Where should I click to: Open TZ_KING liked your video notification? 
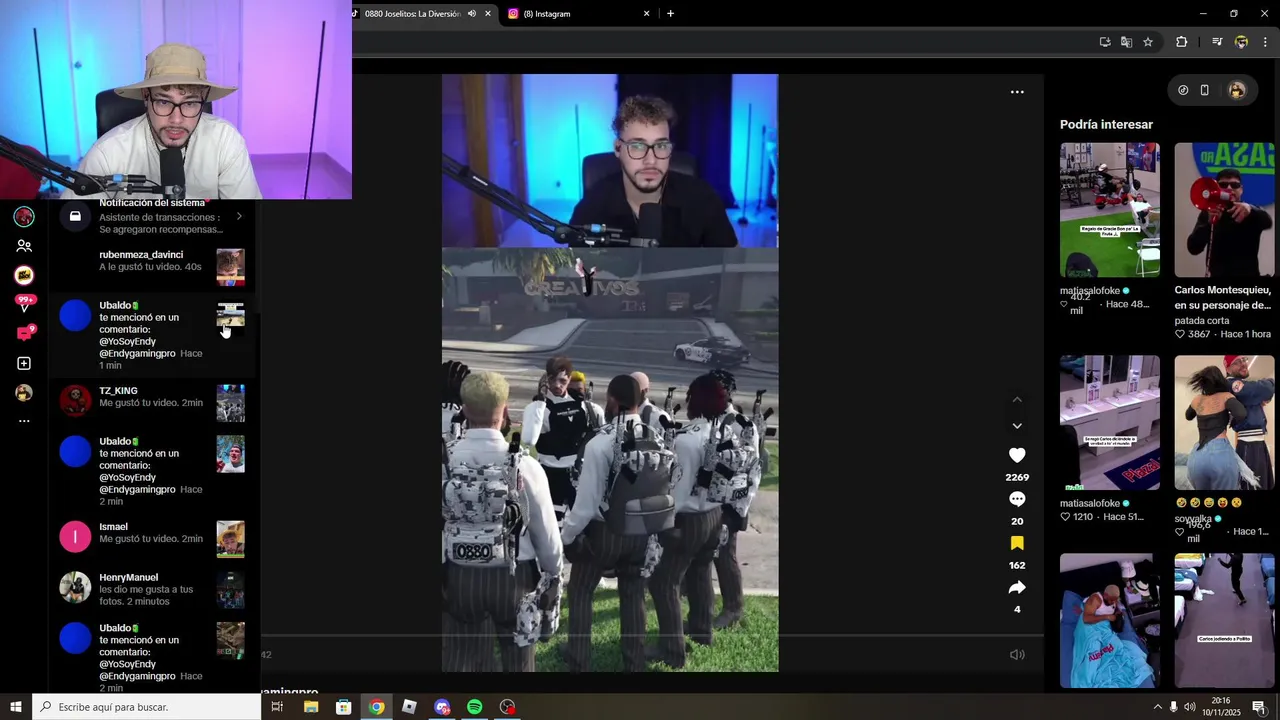coord(153,402)
